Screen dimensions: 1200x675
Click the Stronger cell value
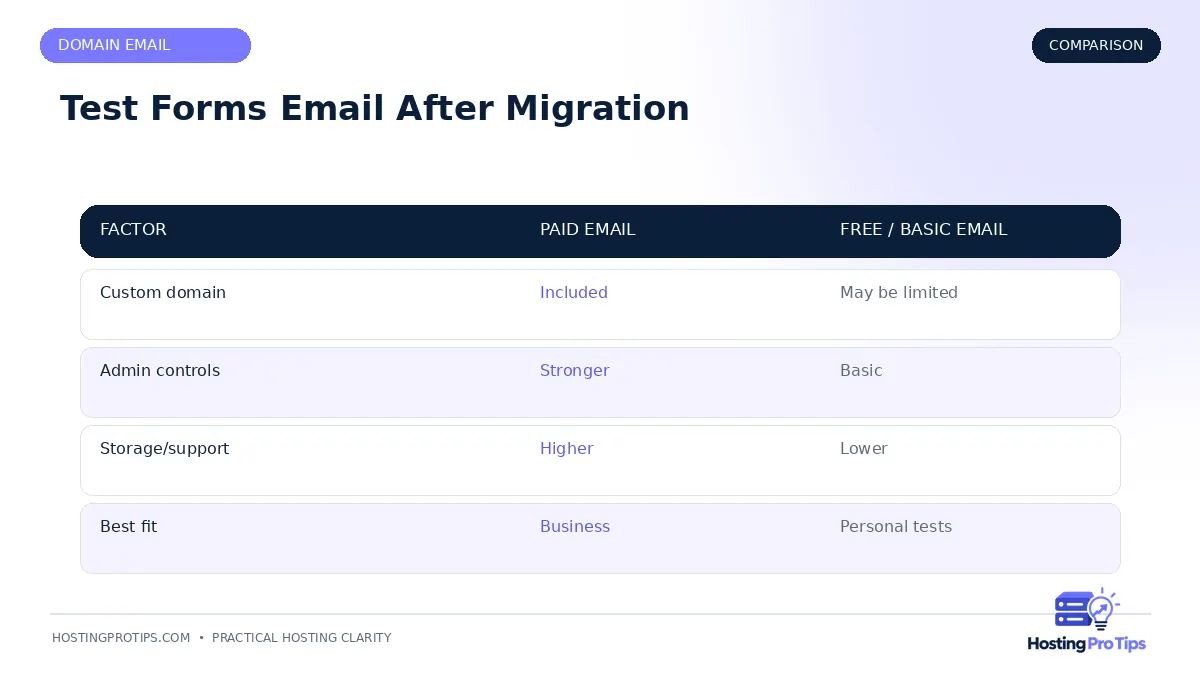(x=574, y=370)
